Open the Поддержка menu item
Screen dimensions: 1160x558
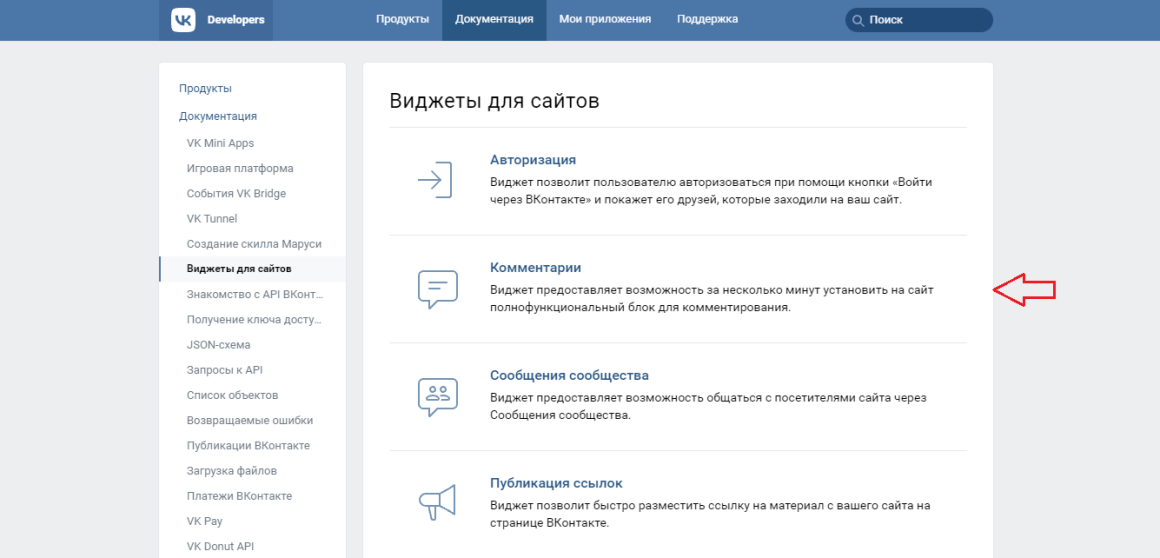tap(707, 20)
